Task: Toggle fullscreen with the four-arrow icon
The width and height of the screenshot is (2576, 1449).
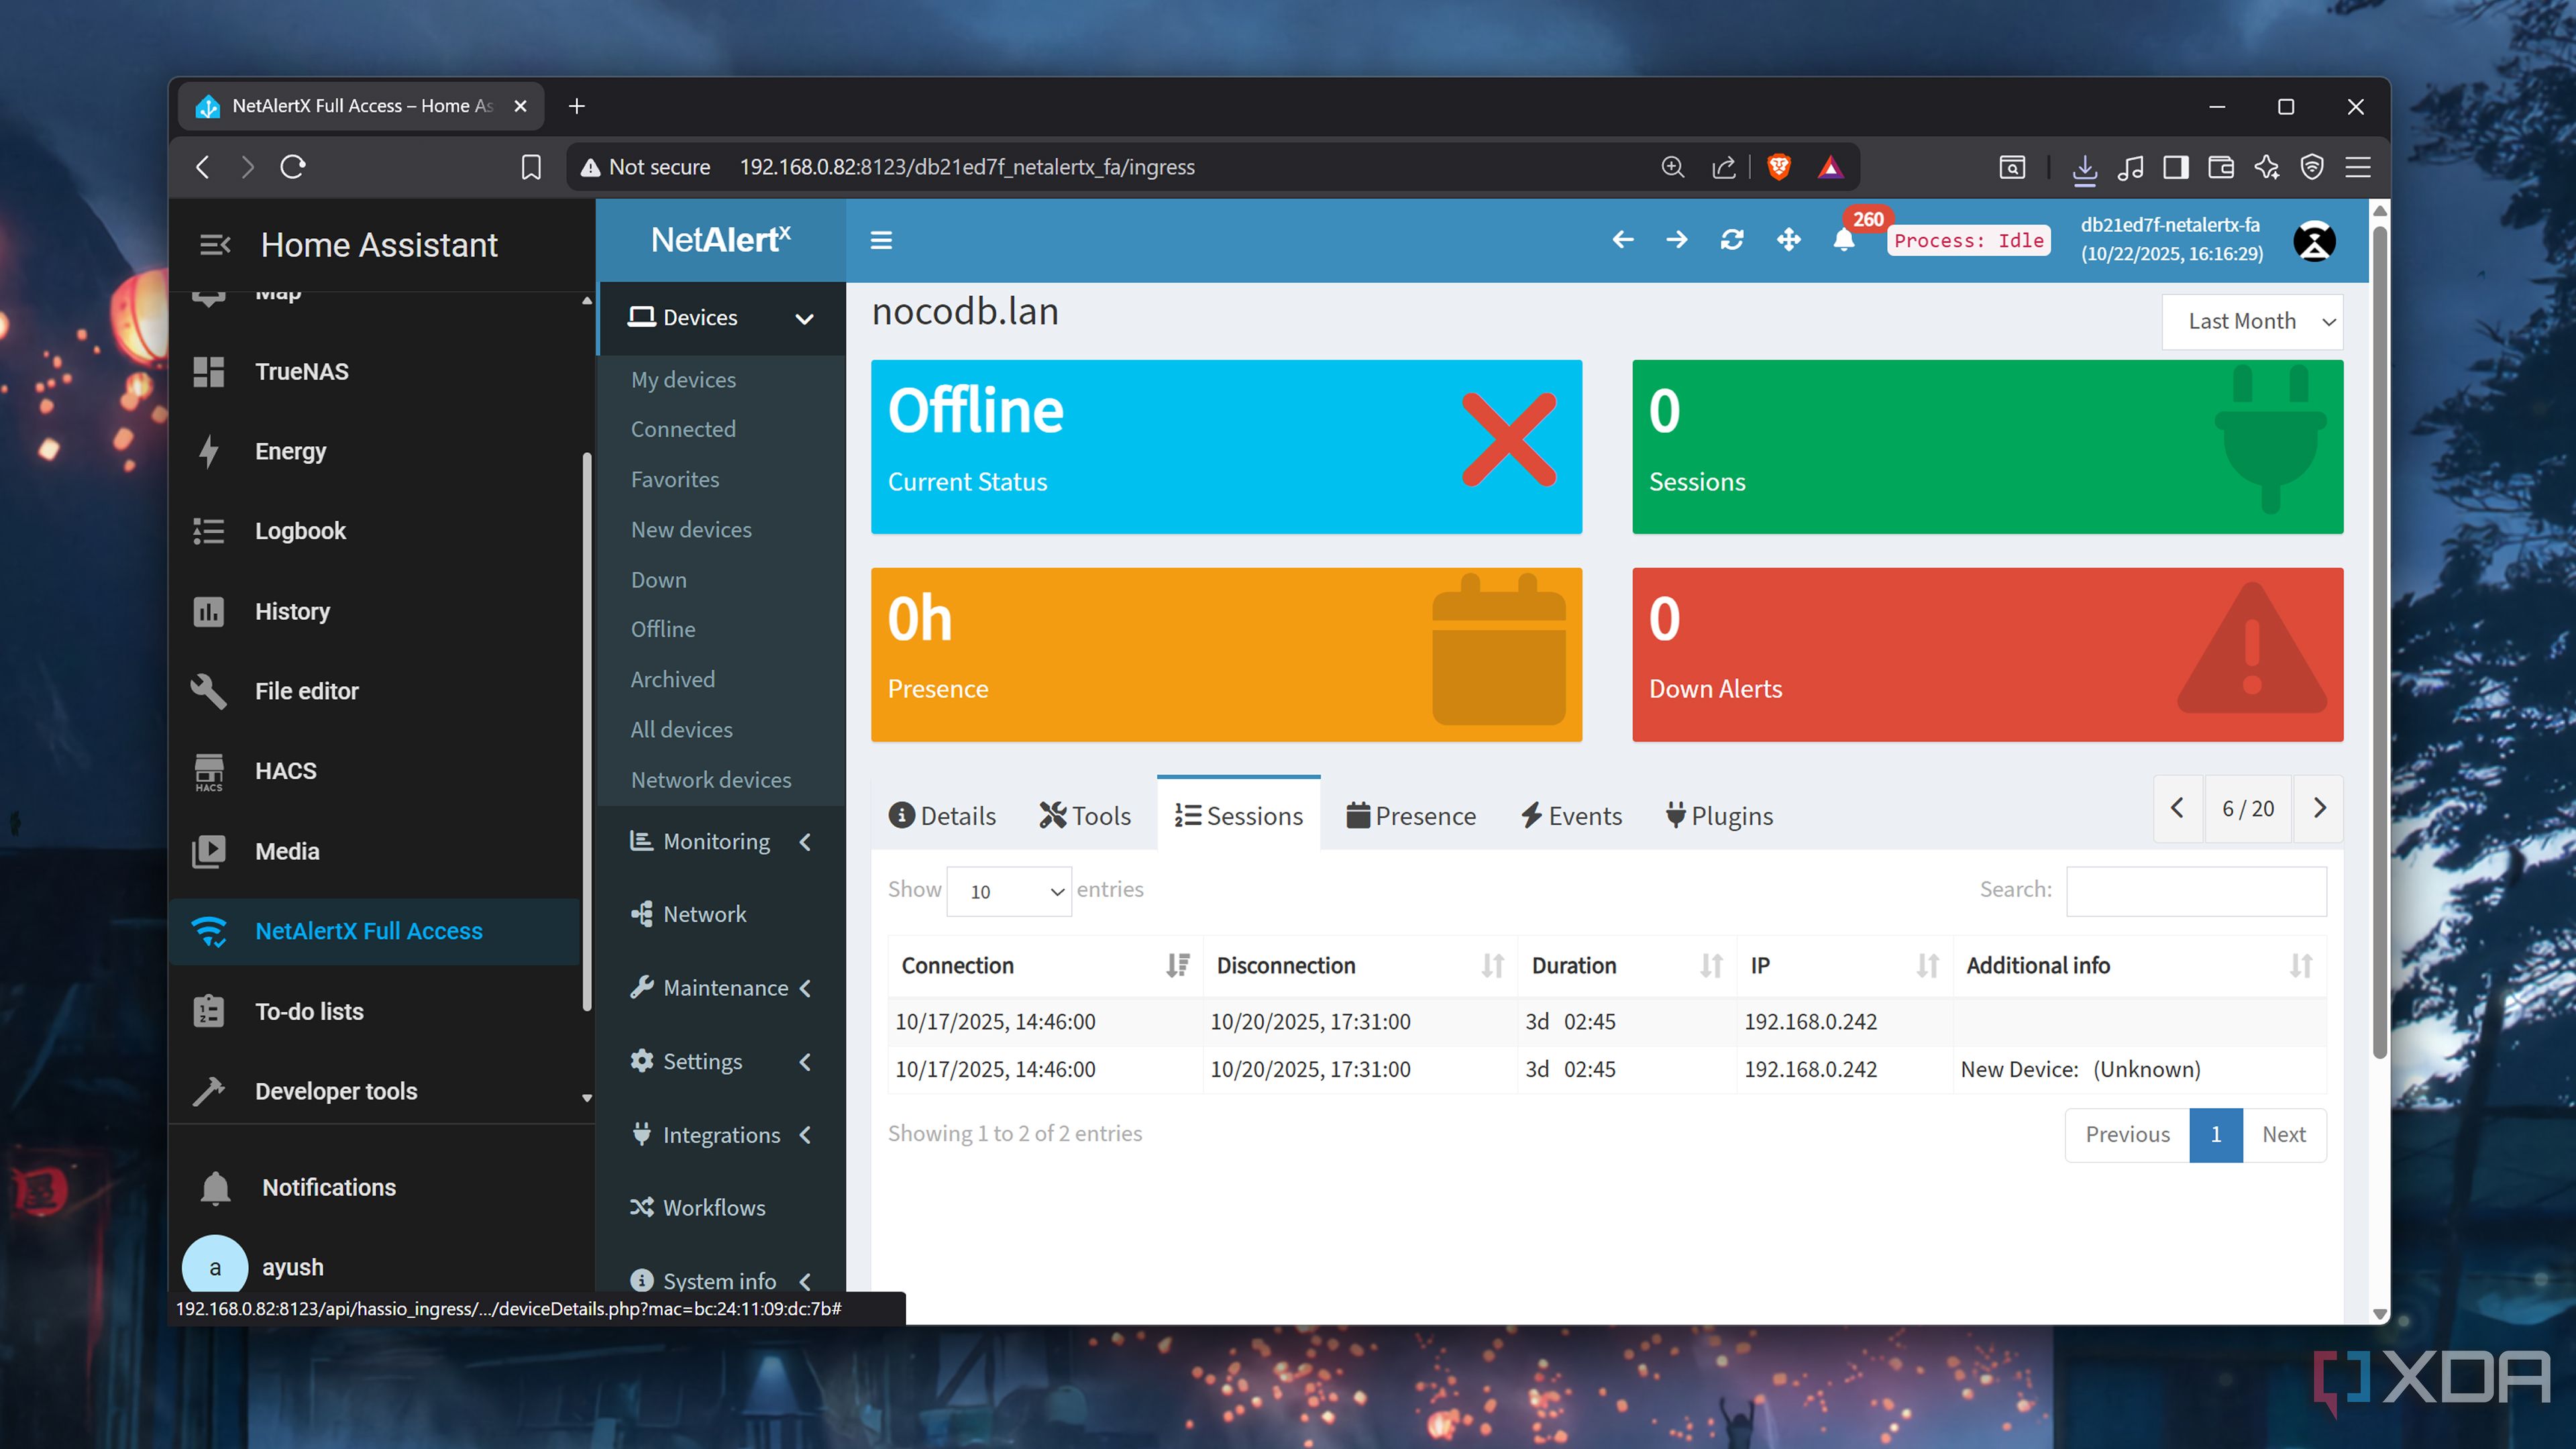Action: point(1788,240)
